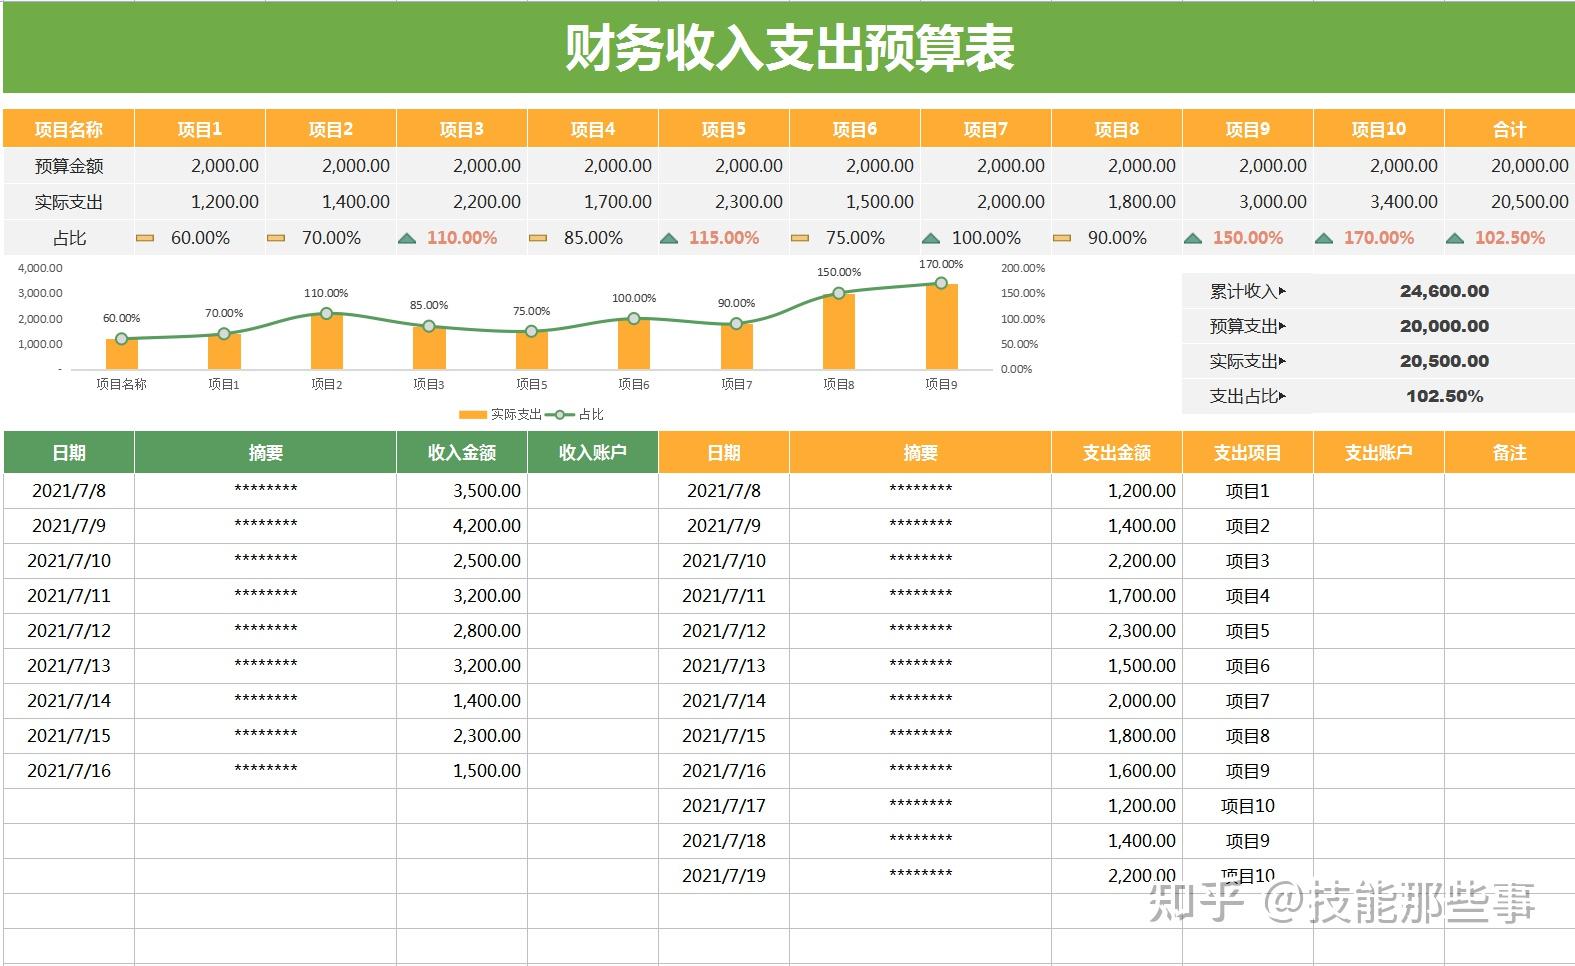Select the 3,400.00 实际支出 cell for 项目10
This screenshot has width=1575, height=966.
1379,202
